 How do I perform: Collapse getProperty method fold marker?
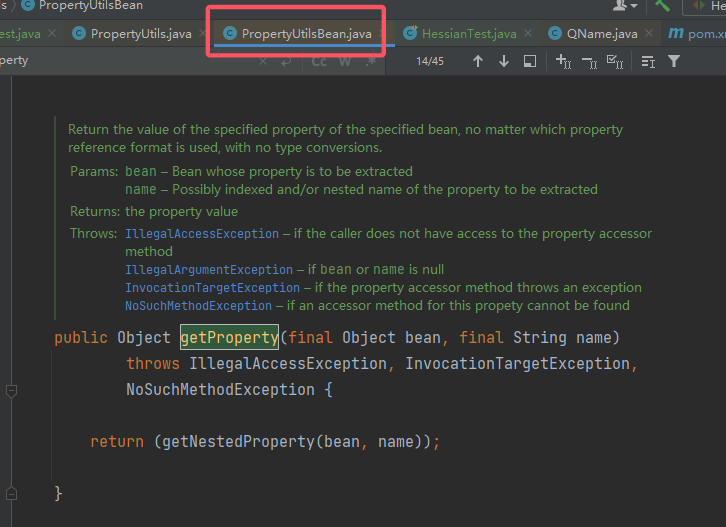tap(12, 391)
